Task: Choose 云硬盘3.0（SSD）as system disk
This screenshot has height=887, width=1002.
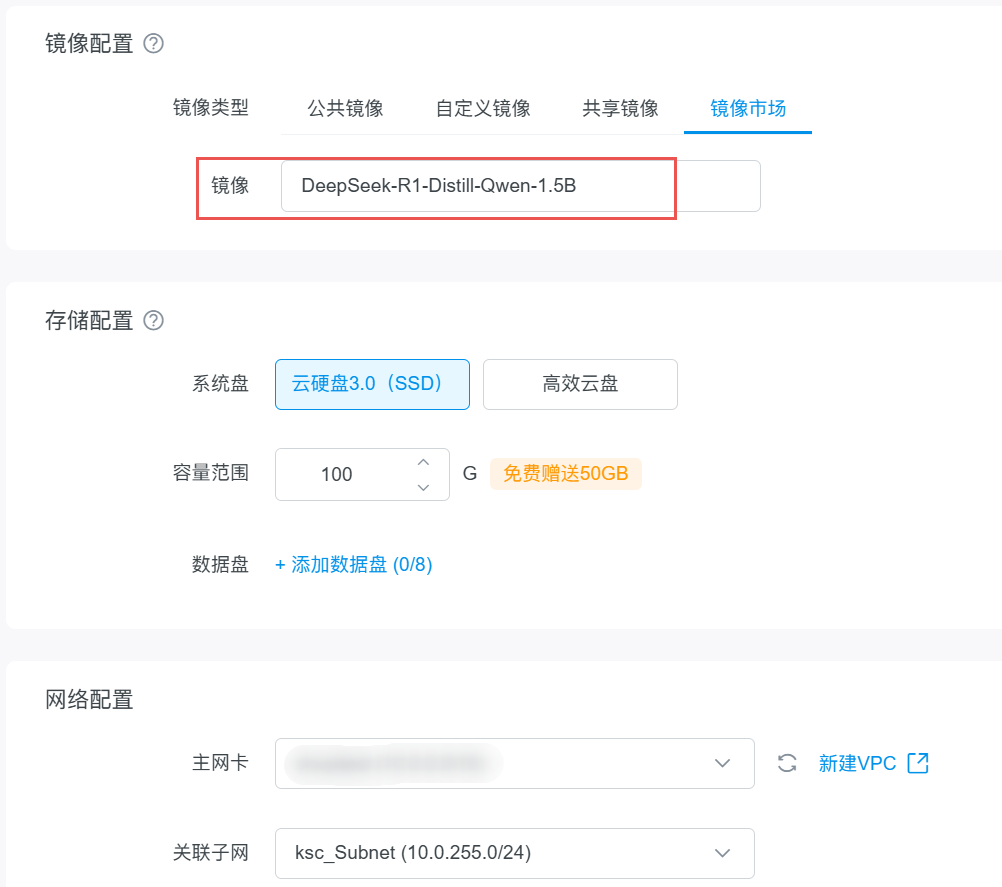Action: click(x=372, y=384)
